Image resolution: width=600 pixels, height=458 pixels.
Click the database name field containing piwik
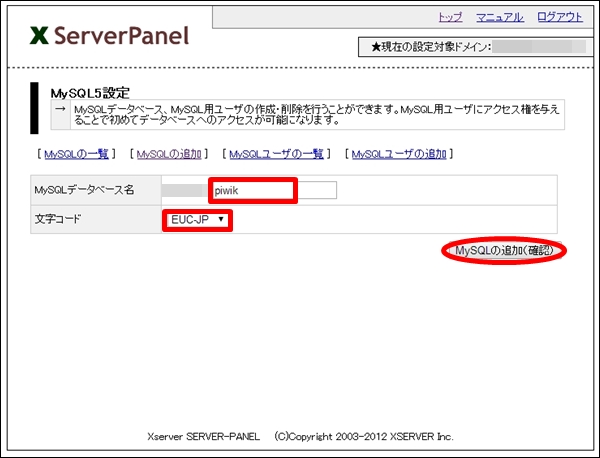point(274,190)
